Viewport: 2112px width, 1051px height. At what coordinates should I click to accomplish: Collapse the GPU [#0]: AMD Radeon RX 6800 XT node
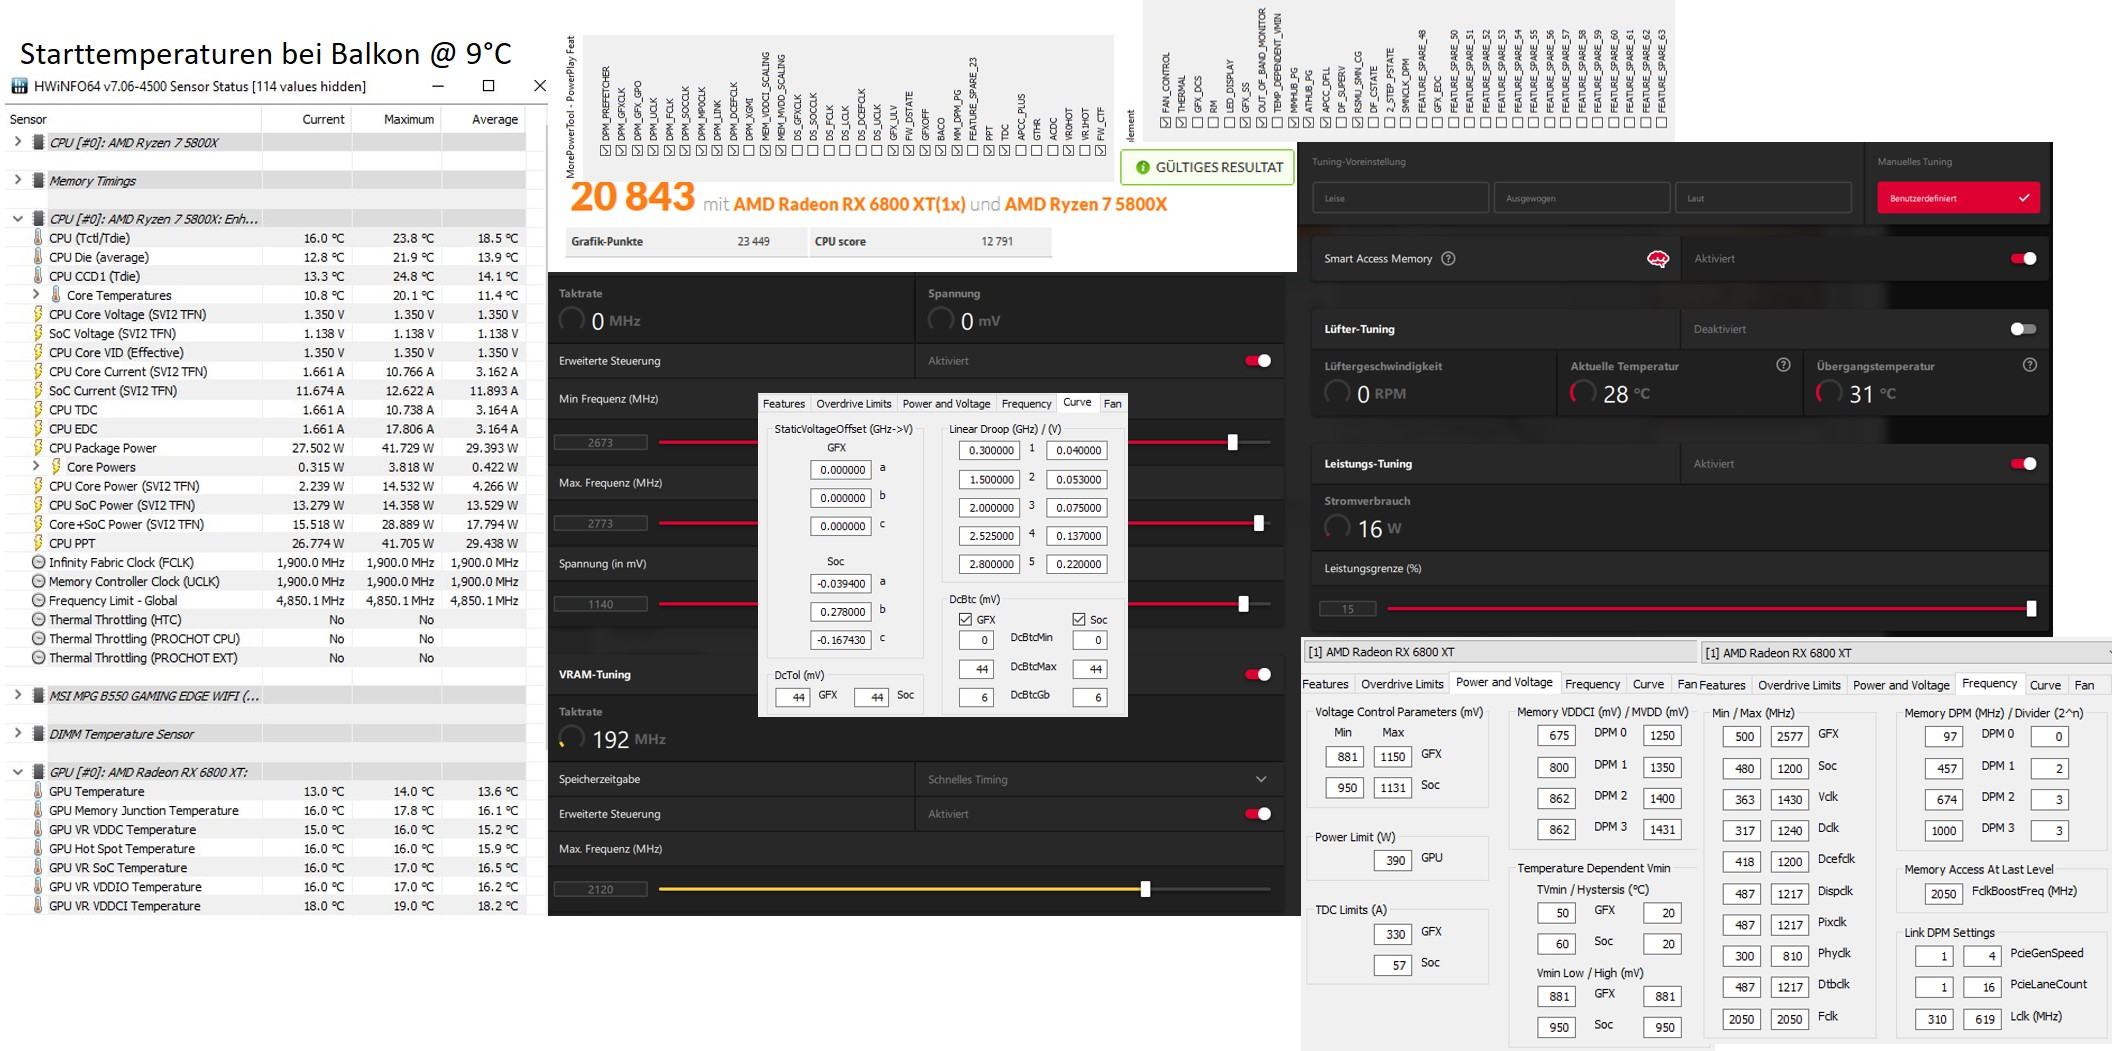[x=17, y=772]
